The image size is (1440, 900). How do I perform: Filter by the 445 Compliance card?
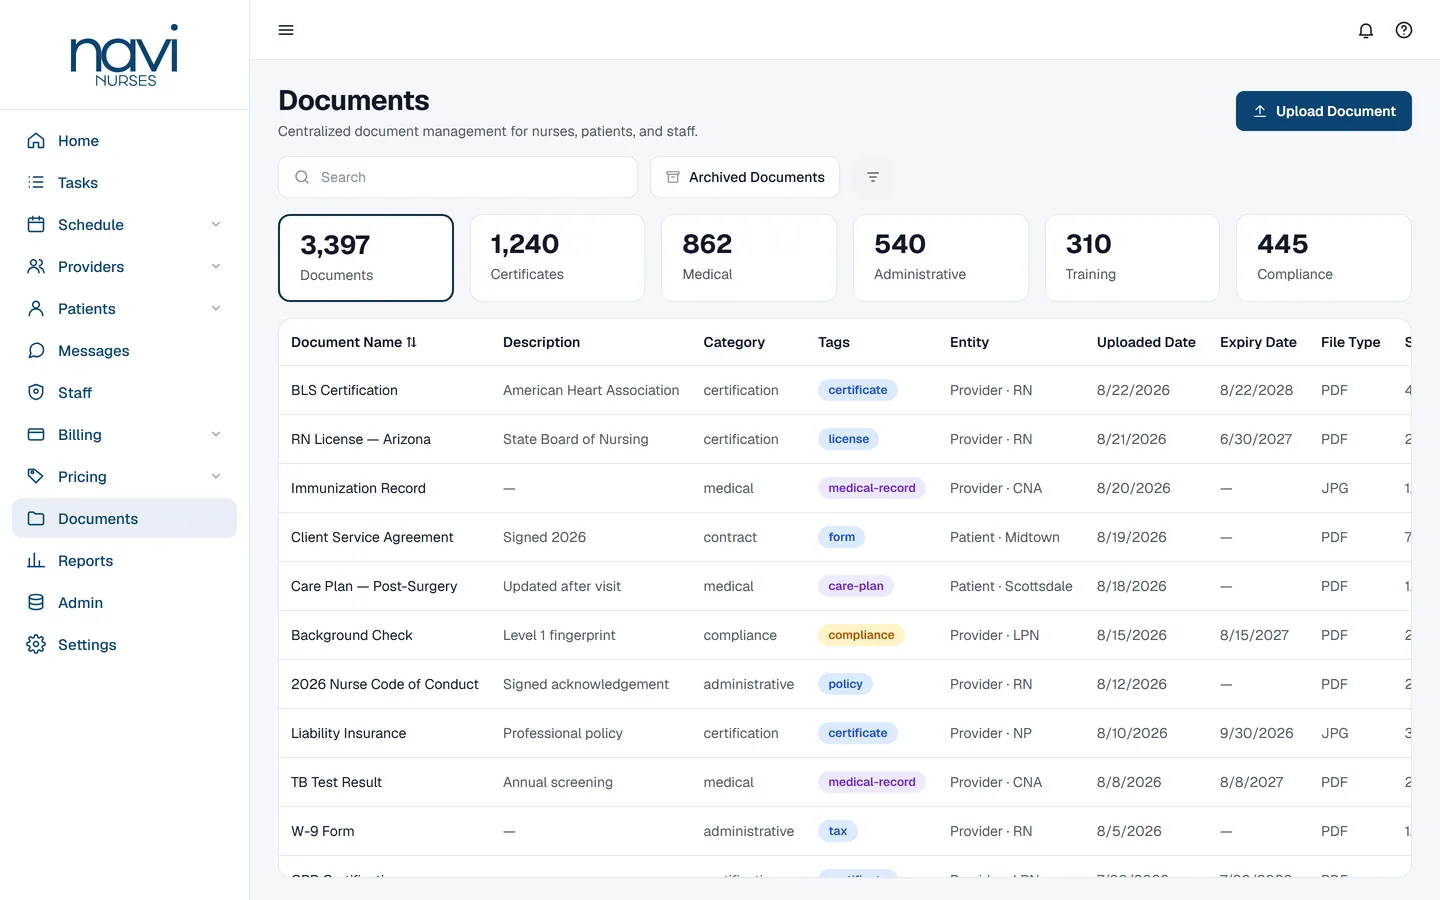click(x=1324, y=258)
